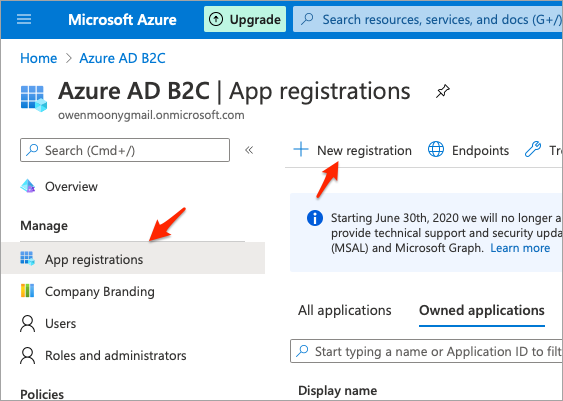Screen dimensions: 563x401
Task: Click the App registrations grid icon
Action: coord(27,258)
